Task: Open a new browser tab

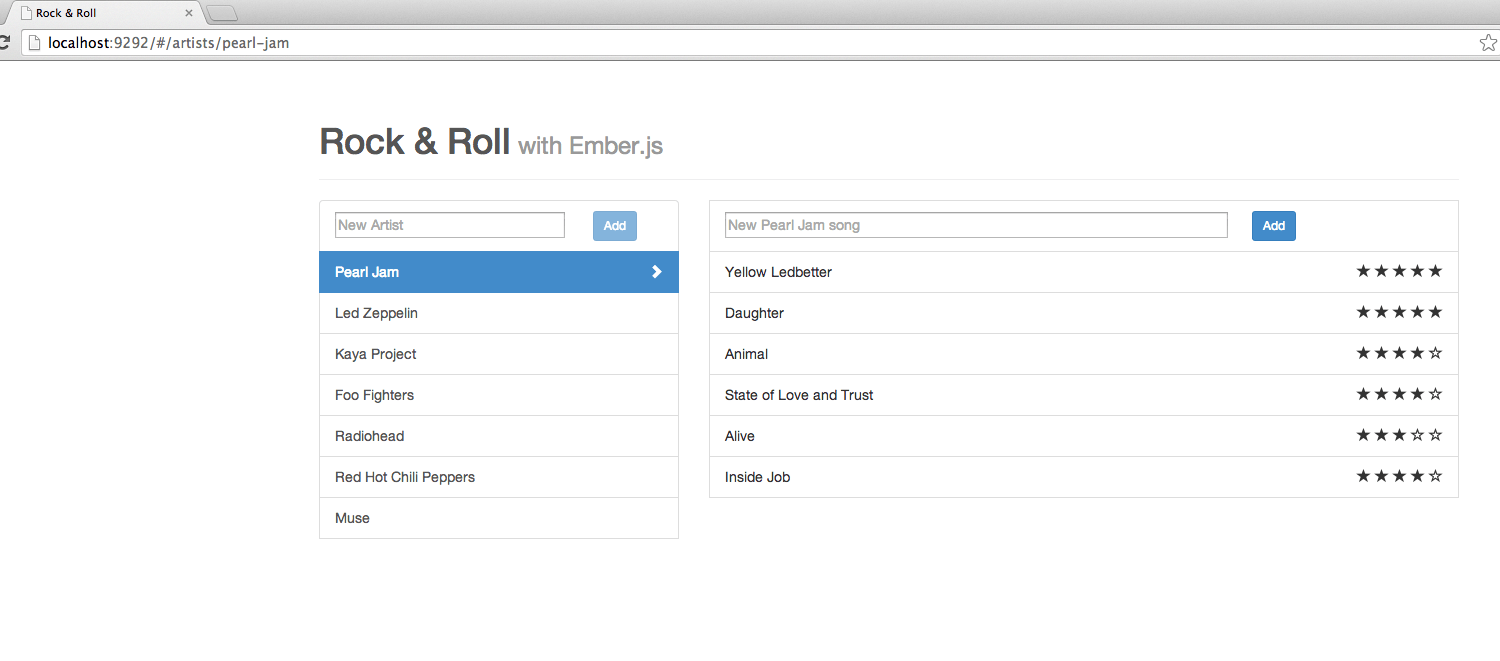Action: pyautogui.click(x=221, y=13)
